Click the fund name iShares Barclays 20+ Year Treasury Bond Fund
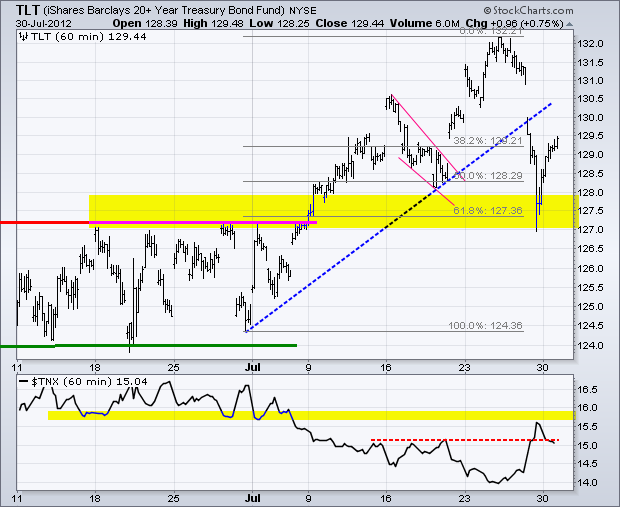 pos(164,10)
